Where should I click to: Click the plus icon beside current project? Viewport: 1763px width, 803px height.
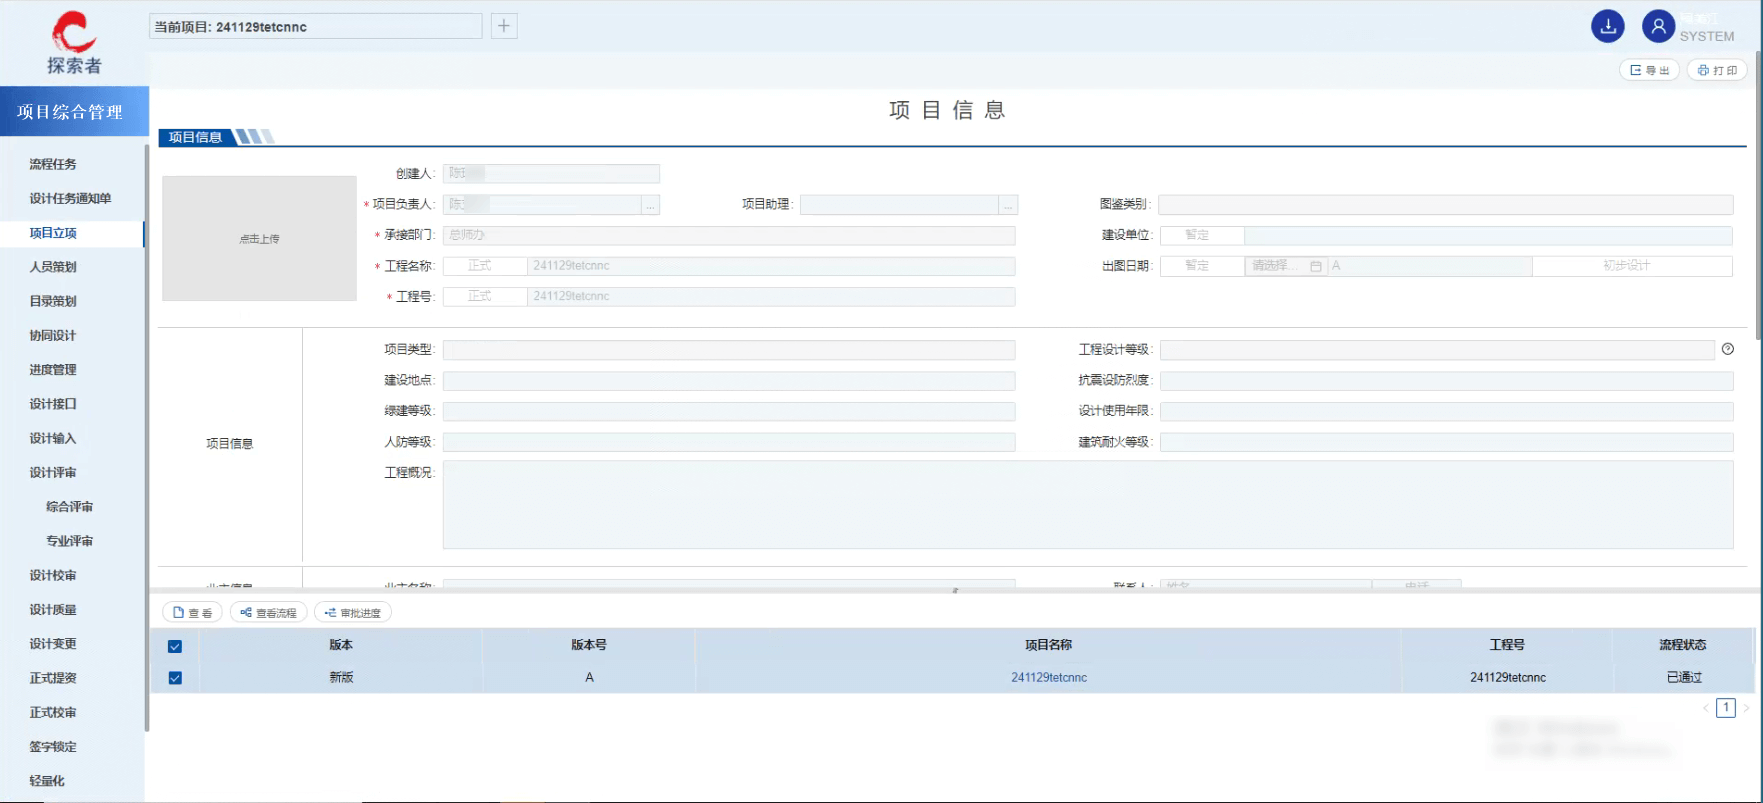(504, 26)
